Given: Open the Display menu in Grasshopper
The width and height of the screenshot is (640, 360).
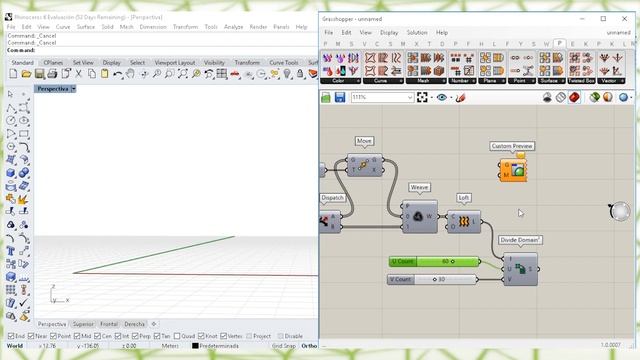Looking at the screenshot, I should [x=389, y=32].
